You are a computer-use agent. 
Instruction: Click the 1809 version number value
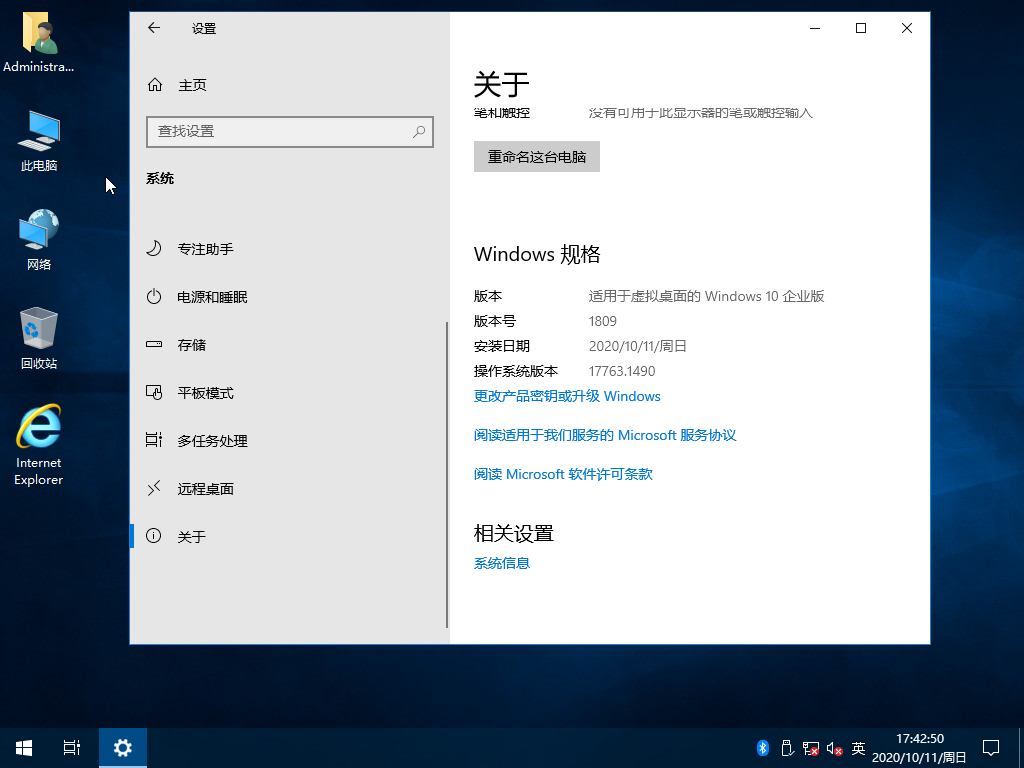(x=603, y=321)
